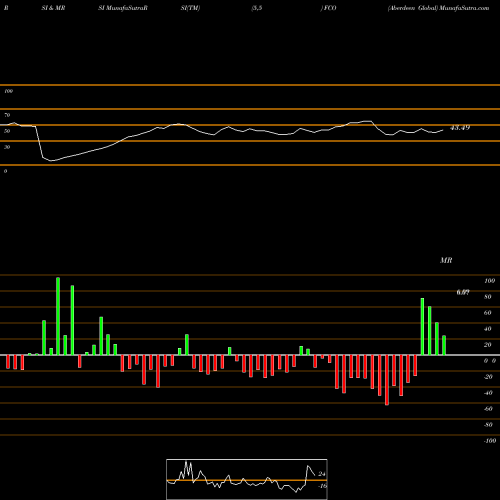Screen dimensions: 500x500
Task: Click the '0' label on the RSI axis
Action: pos(5,171)
